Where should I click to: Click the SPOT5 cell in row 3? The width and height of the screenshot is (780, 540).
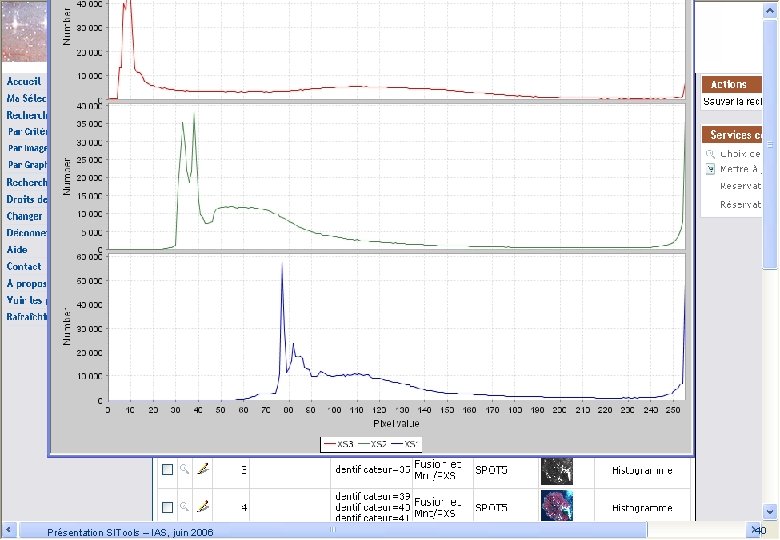pyautogui.click(x=491, y=470)
